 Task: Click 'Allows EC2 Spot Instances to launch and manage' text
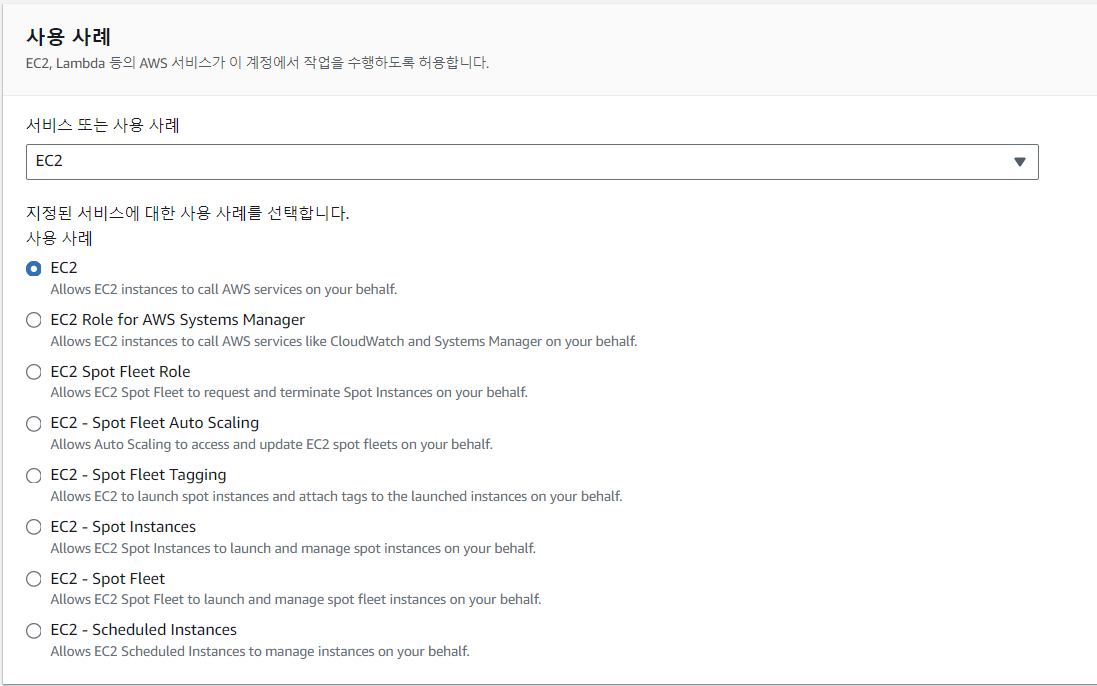click(x=293, y=548)
